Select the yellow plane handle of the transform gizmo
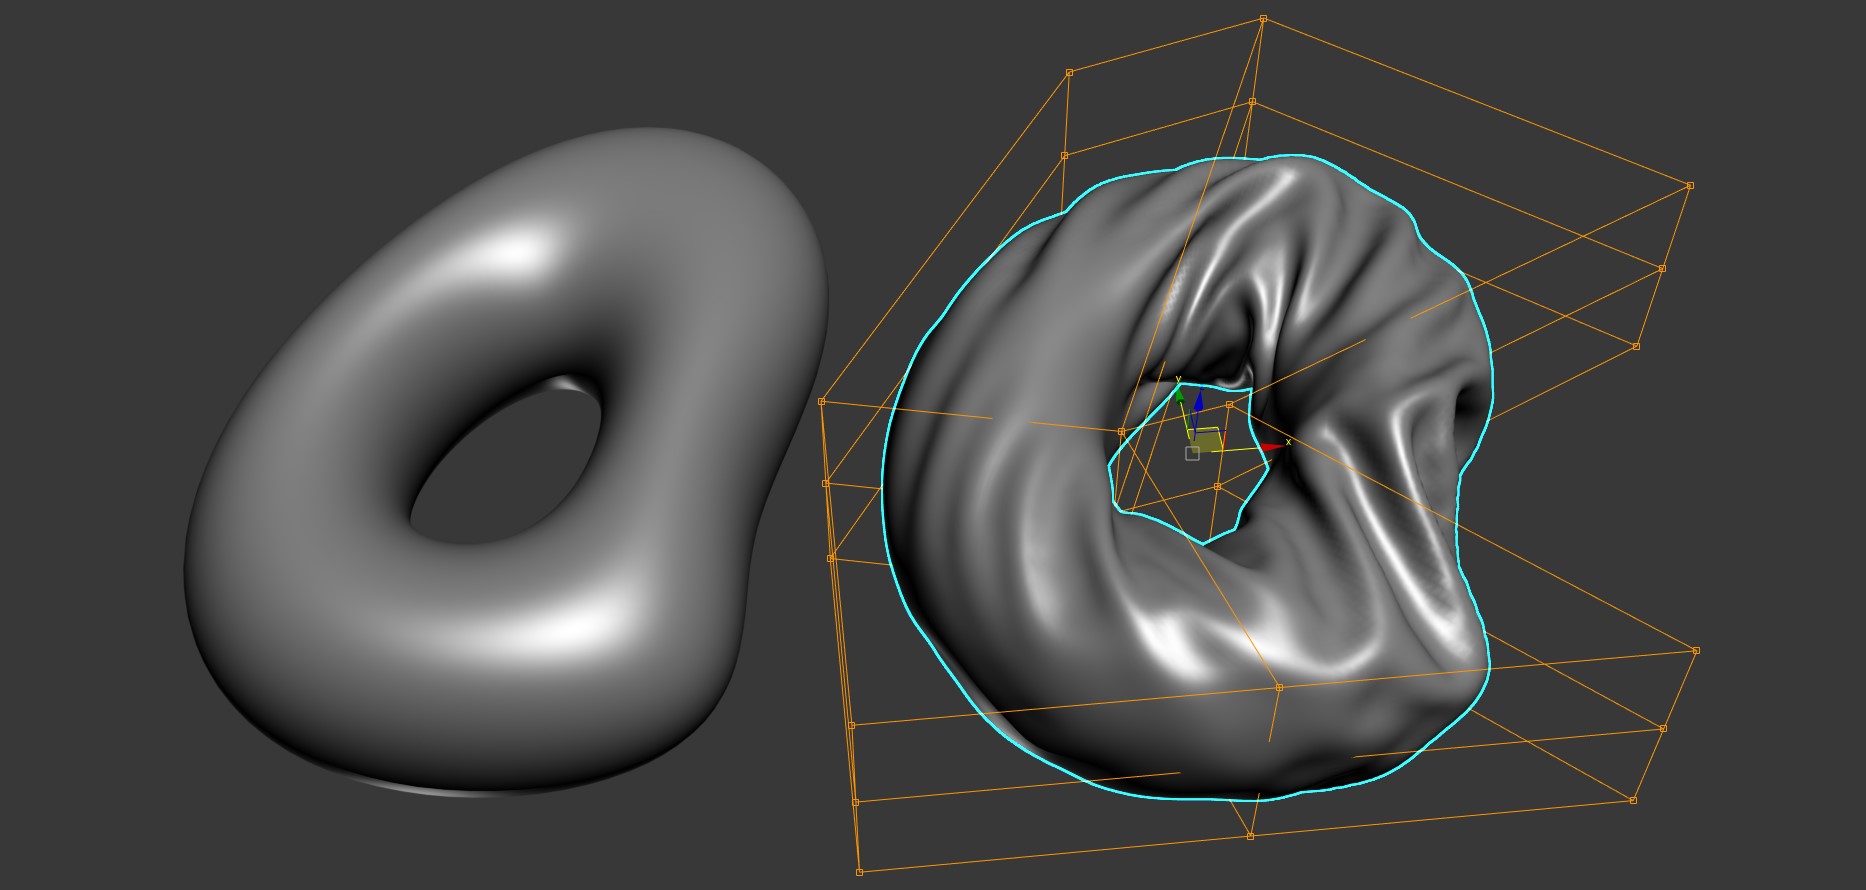 (1207, 440)
